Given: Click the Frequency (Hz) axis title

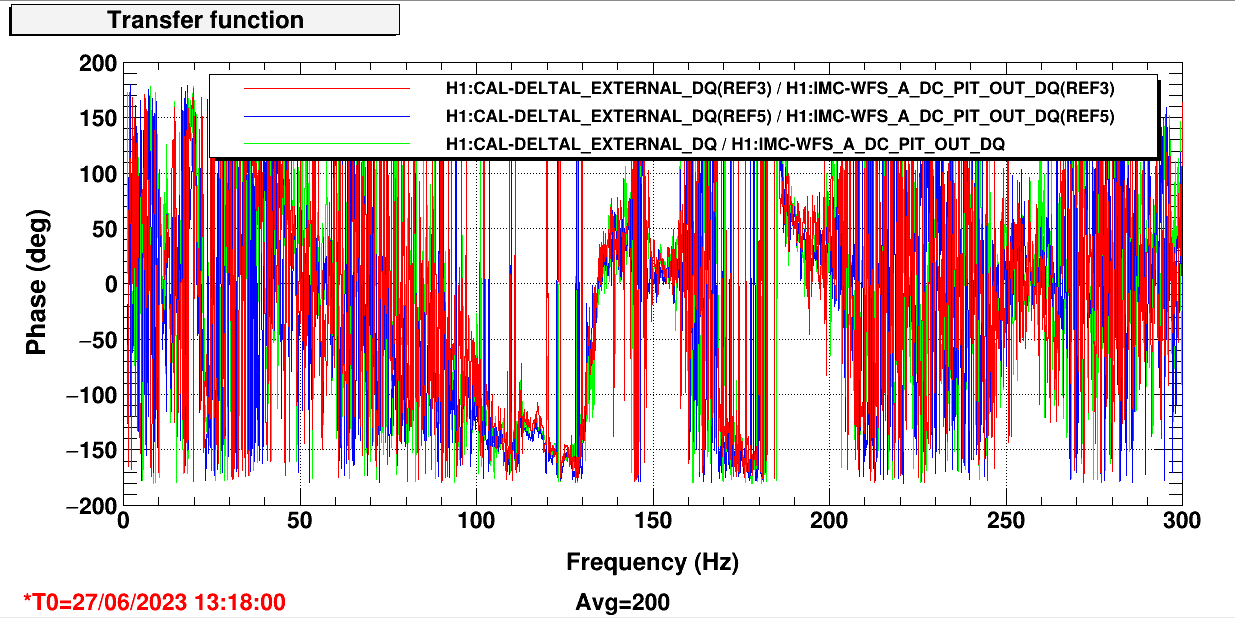Looking at the screenshot, I should pos(652,562).
